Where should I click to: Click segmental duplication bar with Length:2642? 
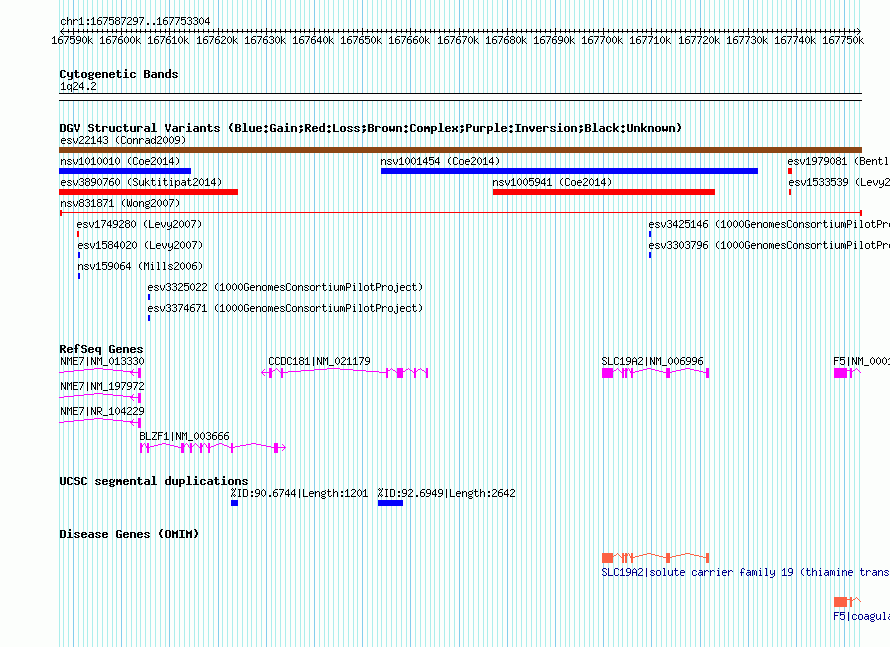(391, 503)
